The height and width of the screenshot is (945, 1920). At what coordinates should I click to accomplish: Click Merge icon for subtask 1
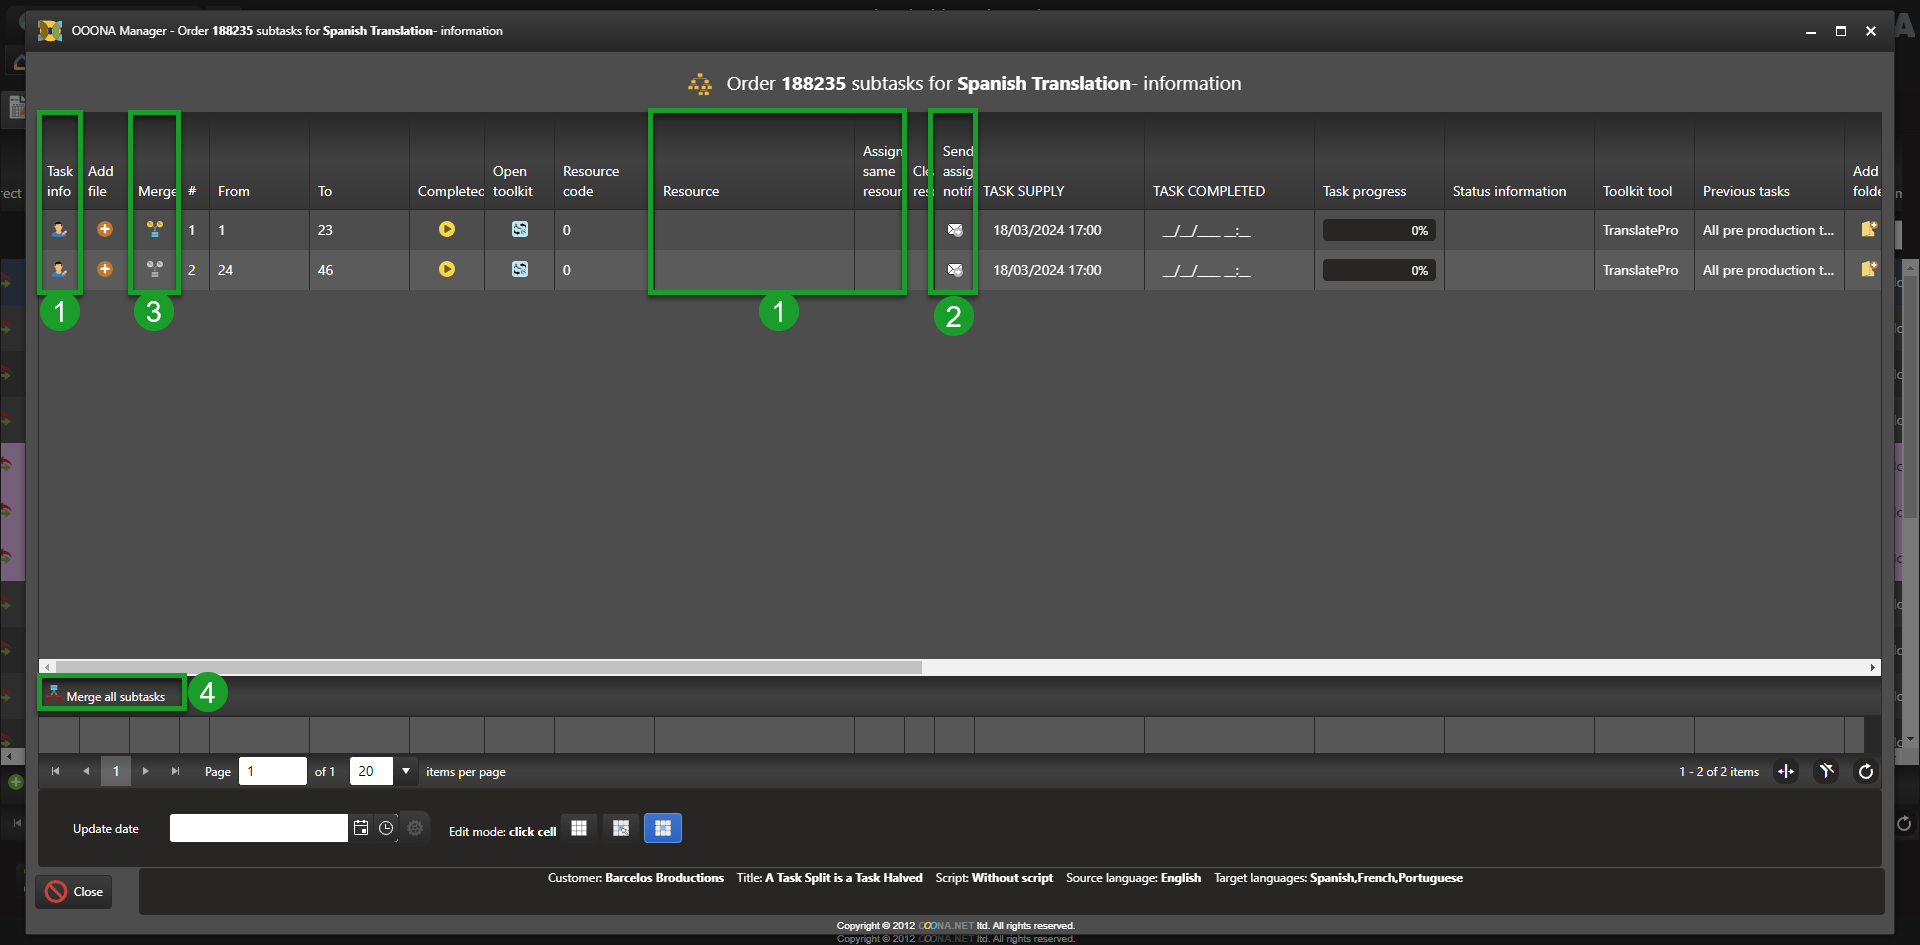pos(155,230)
